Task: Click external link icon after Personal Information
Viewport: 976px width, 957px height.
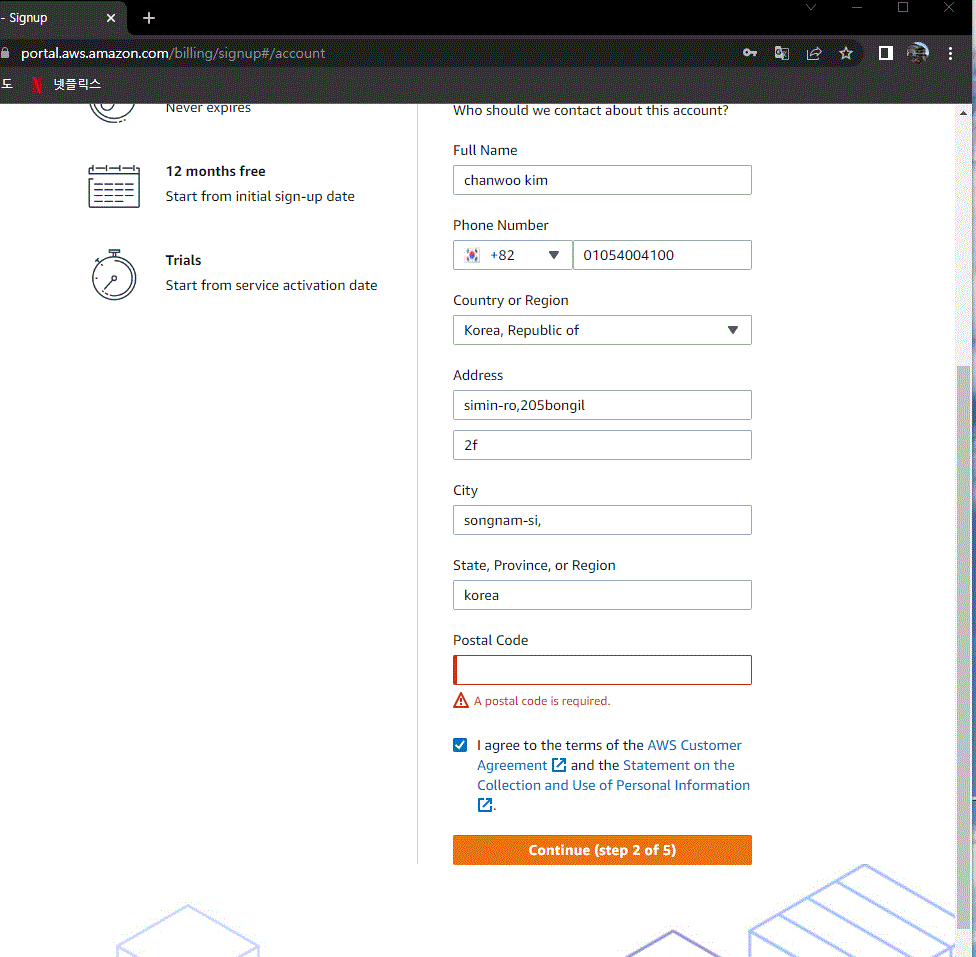Action: [484, 804]
